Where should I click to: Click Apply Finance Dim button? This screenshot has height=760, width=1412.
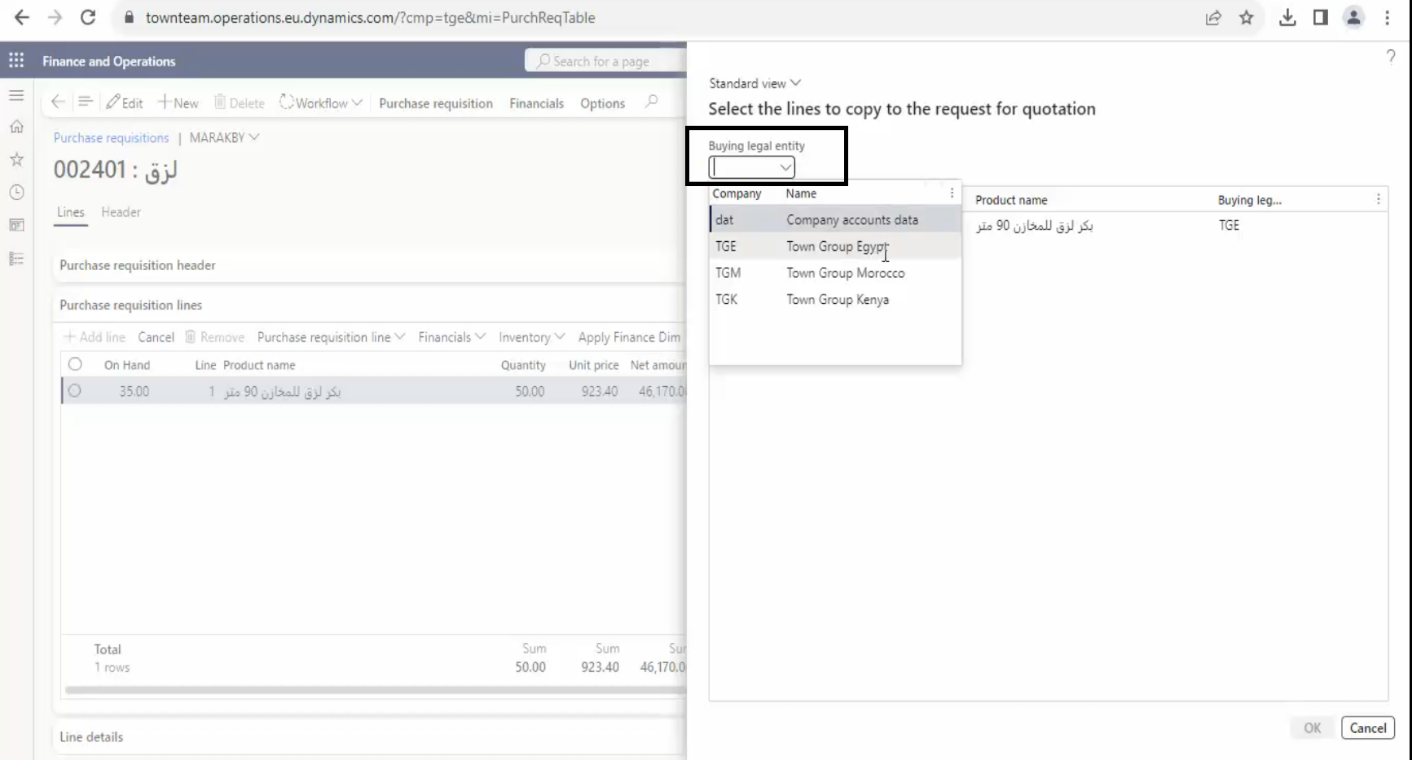click(x=629, y=337)
